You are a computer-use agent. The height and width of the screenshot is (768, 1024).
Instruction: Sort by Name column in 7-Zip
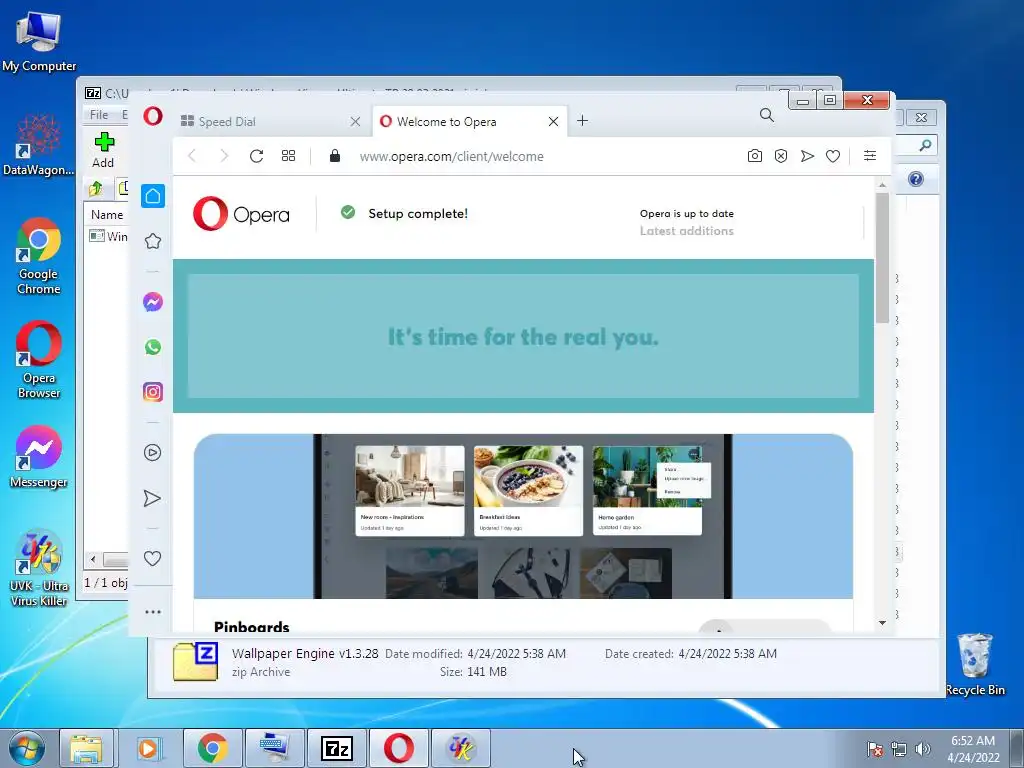pos(107,215)
